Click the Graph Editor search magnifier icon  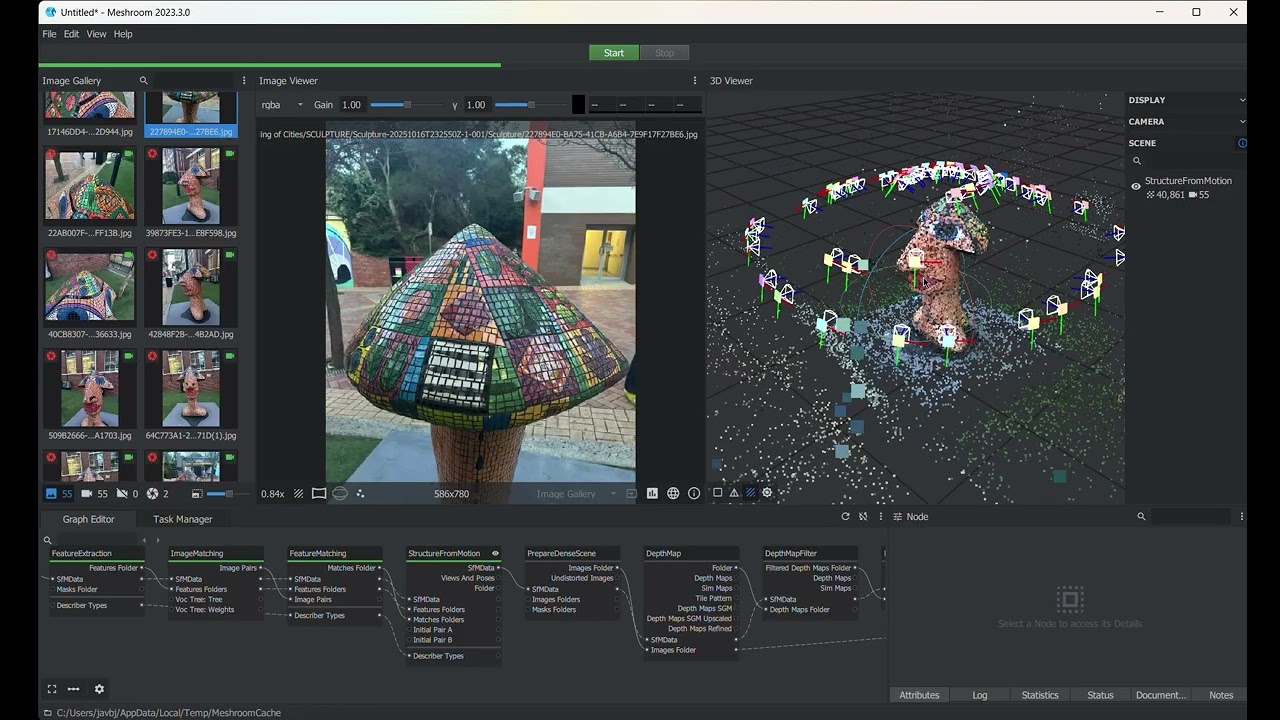tap(47, 540)
